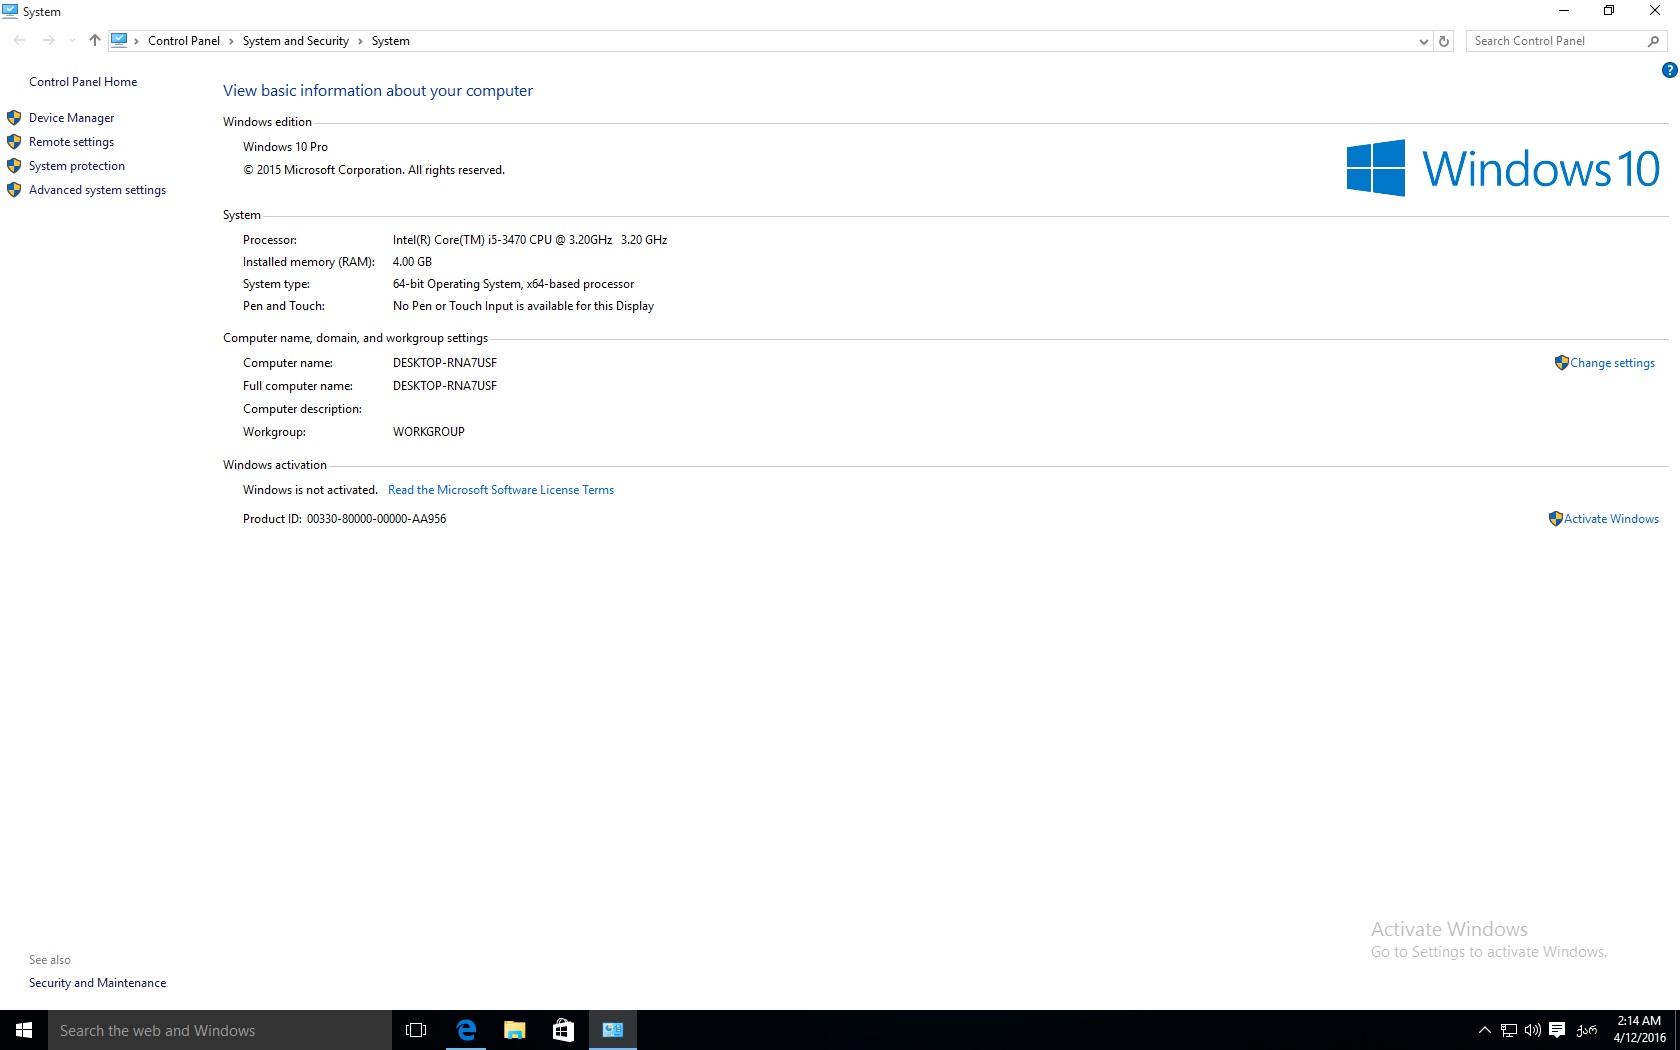Click Activate Windows link
Viewport: 1680px width, 1050px height.
(x=1611, y=519)
